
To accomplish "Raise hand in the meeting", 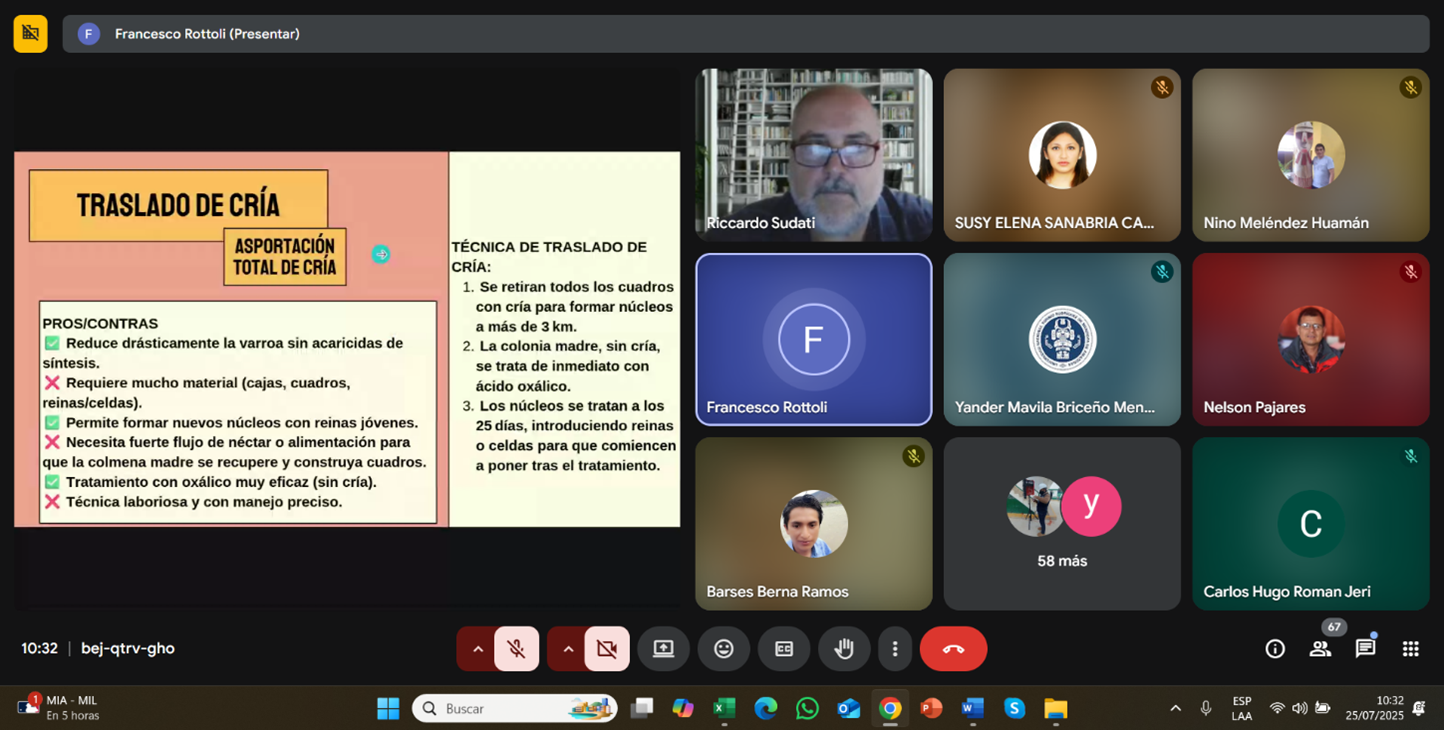I will (x=844, y=649).
